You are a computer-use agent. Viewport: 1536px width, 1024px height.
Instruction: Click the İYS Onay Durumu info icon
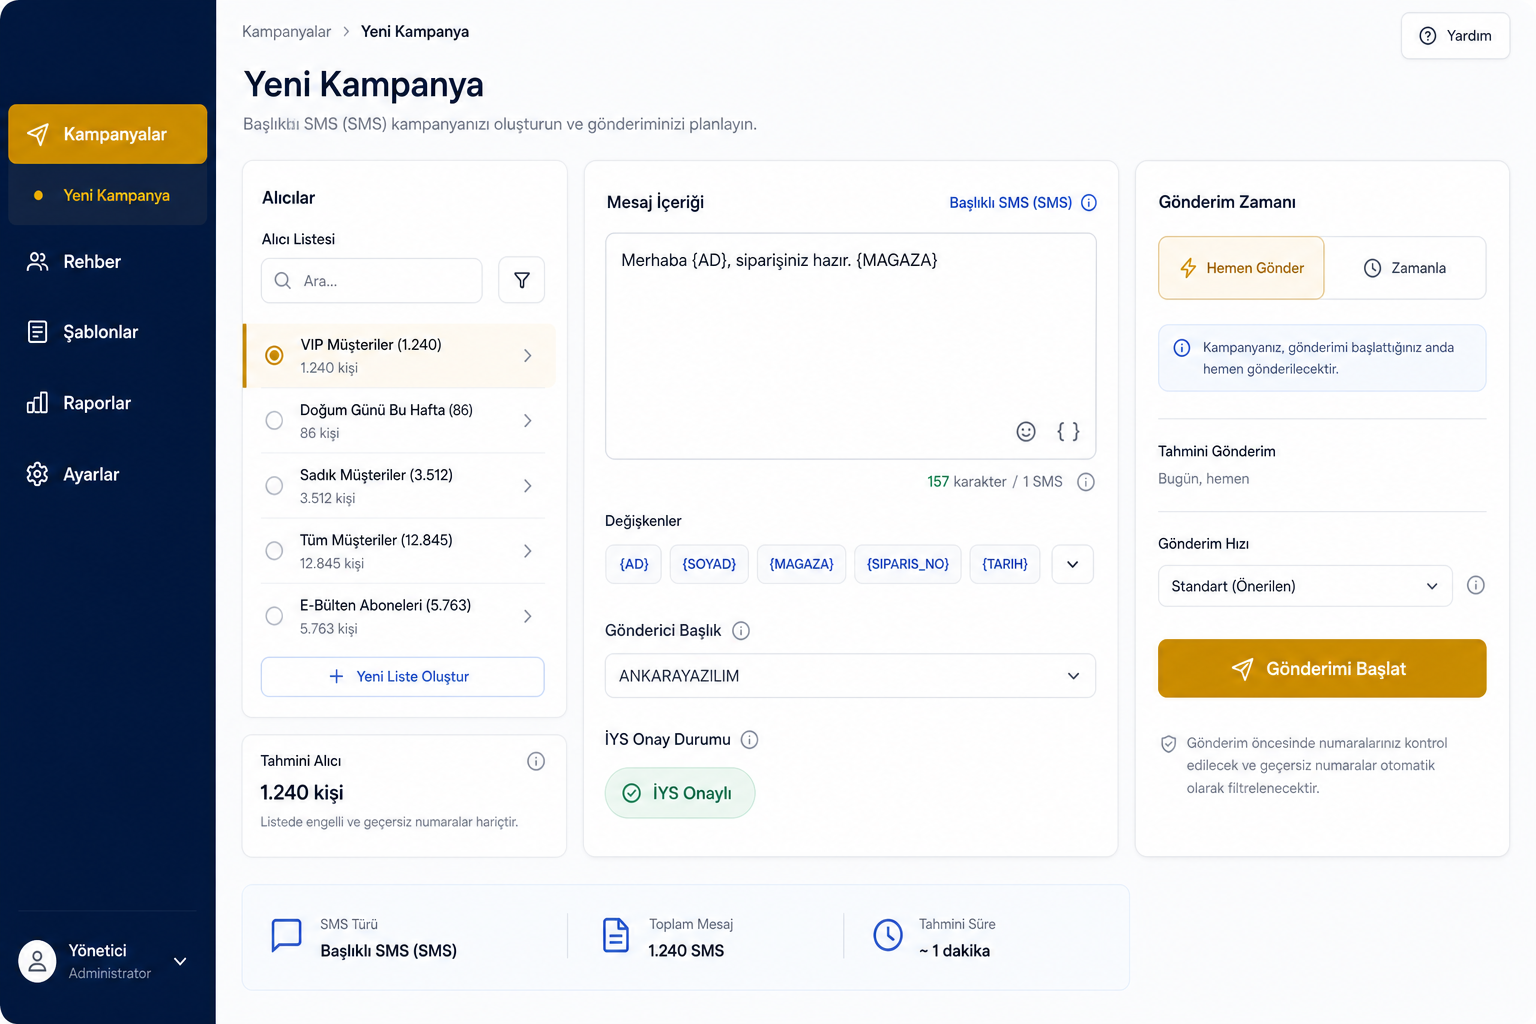[x=749, y=740]
